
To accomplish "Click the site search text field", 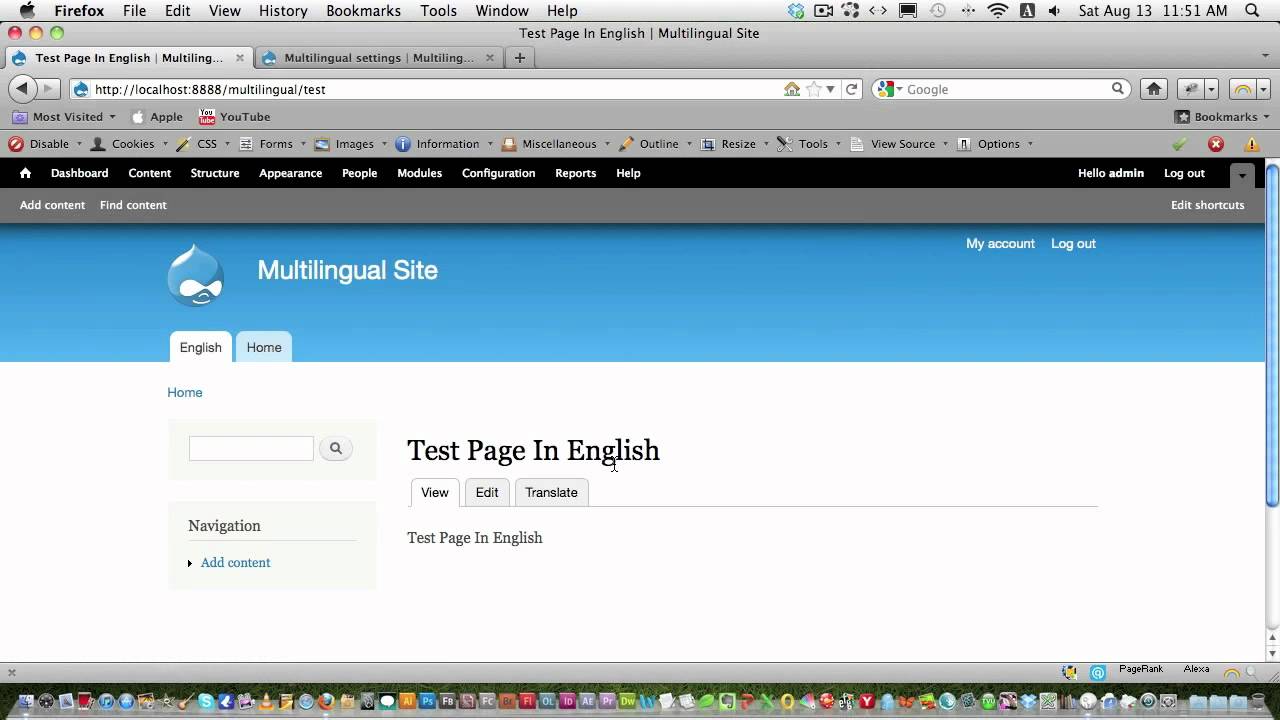I will (251, 448).
